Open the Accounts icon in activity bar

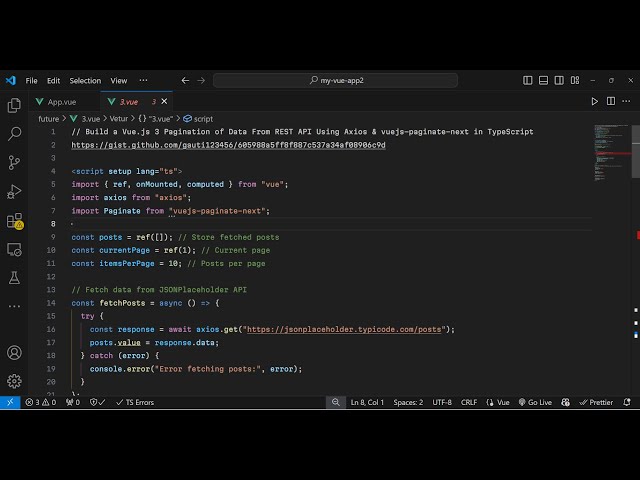pyautogui.click(x=14, y=353)
